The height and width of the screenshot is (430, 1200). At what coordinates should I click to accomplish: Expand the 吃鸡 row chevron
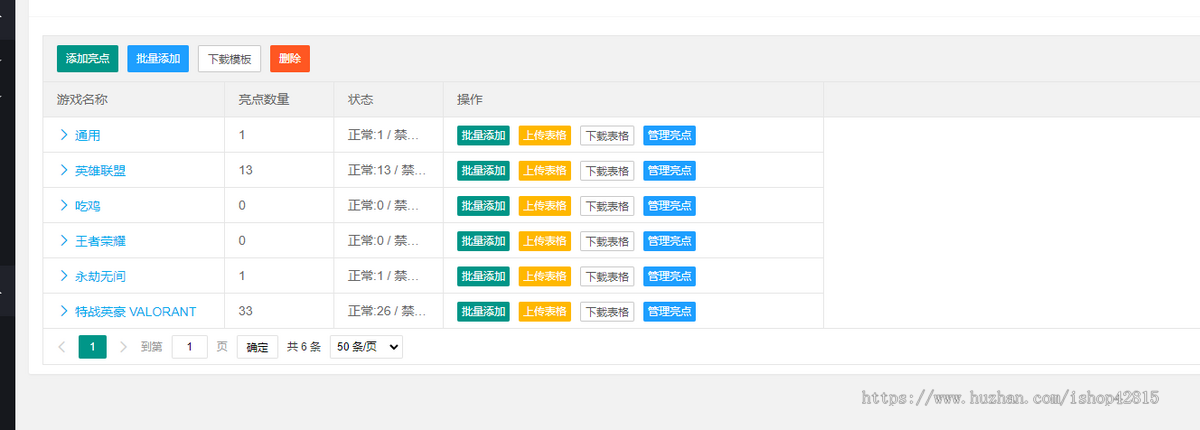63,205
